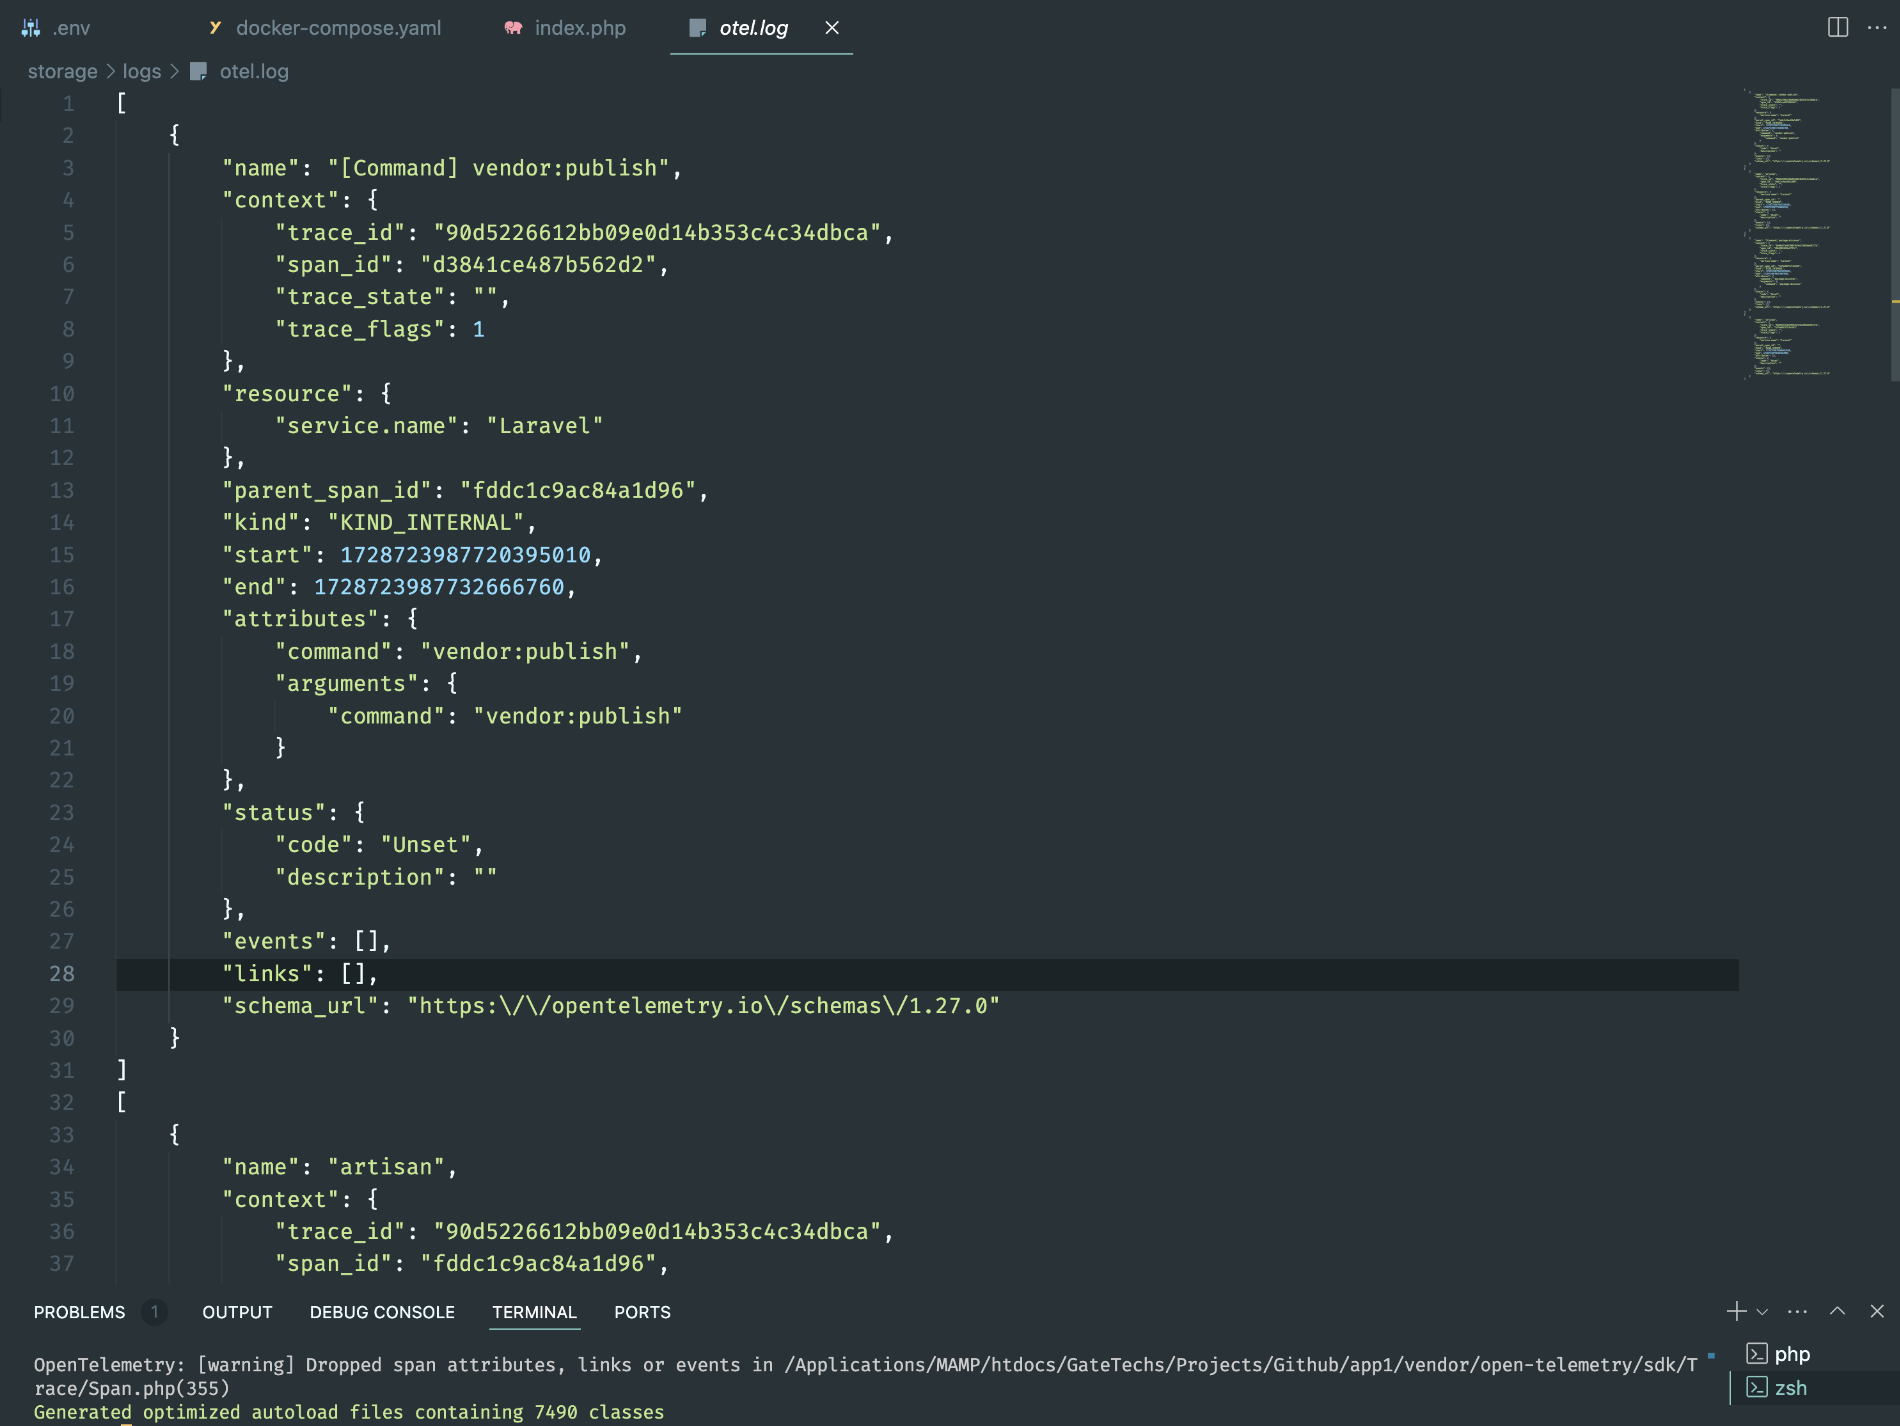This screenshot has width=1900, height=1426.
Task: Click the trace_id value on line 5
Action: pyautogui.click(x=657, y=232)
